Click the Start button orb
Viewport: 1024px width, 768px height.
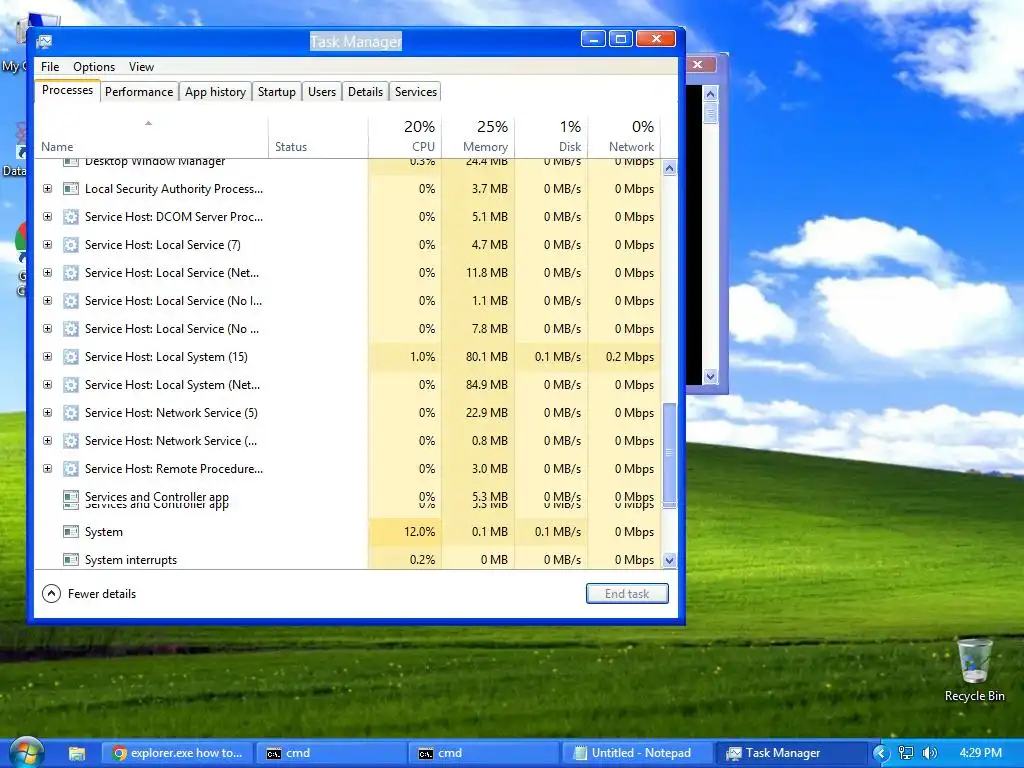coord(26,752)
